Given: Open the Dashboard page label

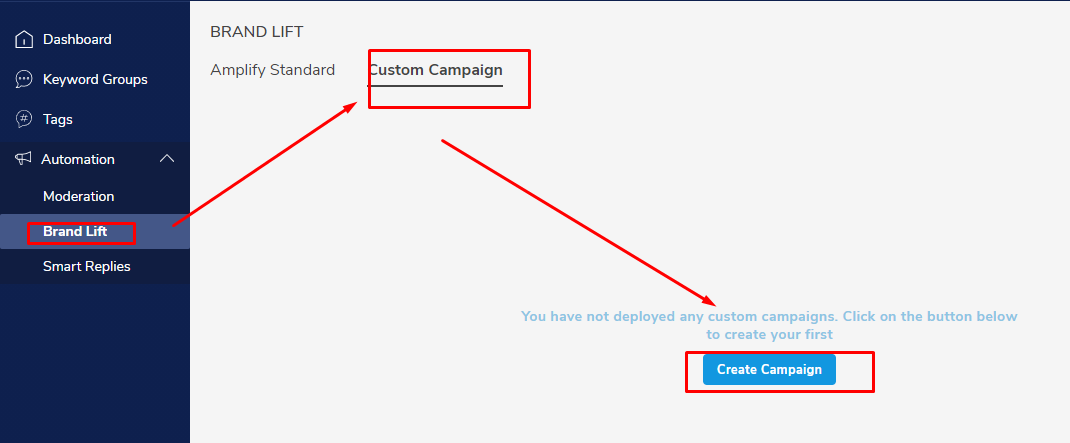Looking at the screenshot, I should coord(77,40).
